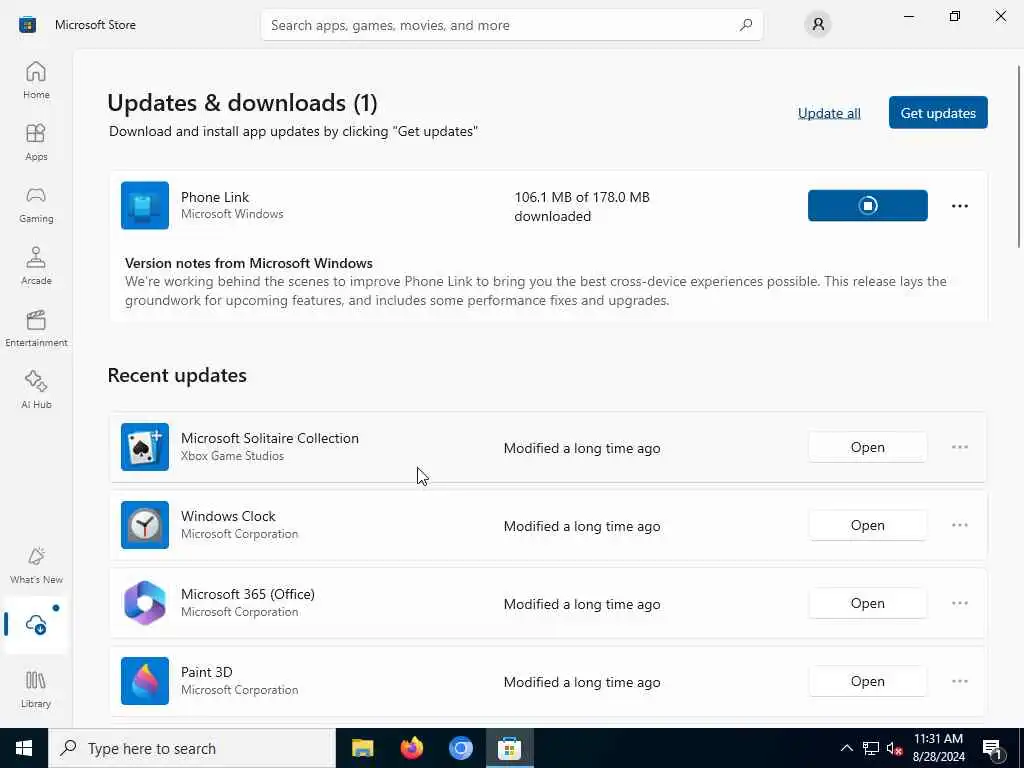Click the Microsoft 365 (Office) title text

click(248, 594)
